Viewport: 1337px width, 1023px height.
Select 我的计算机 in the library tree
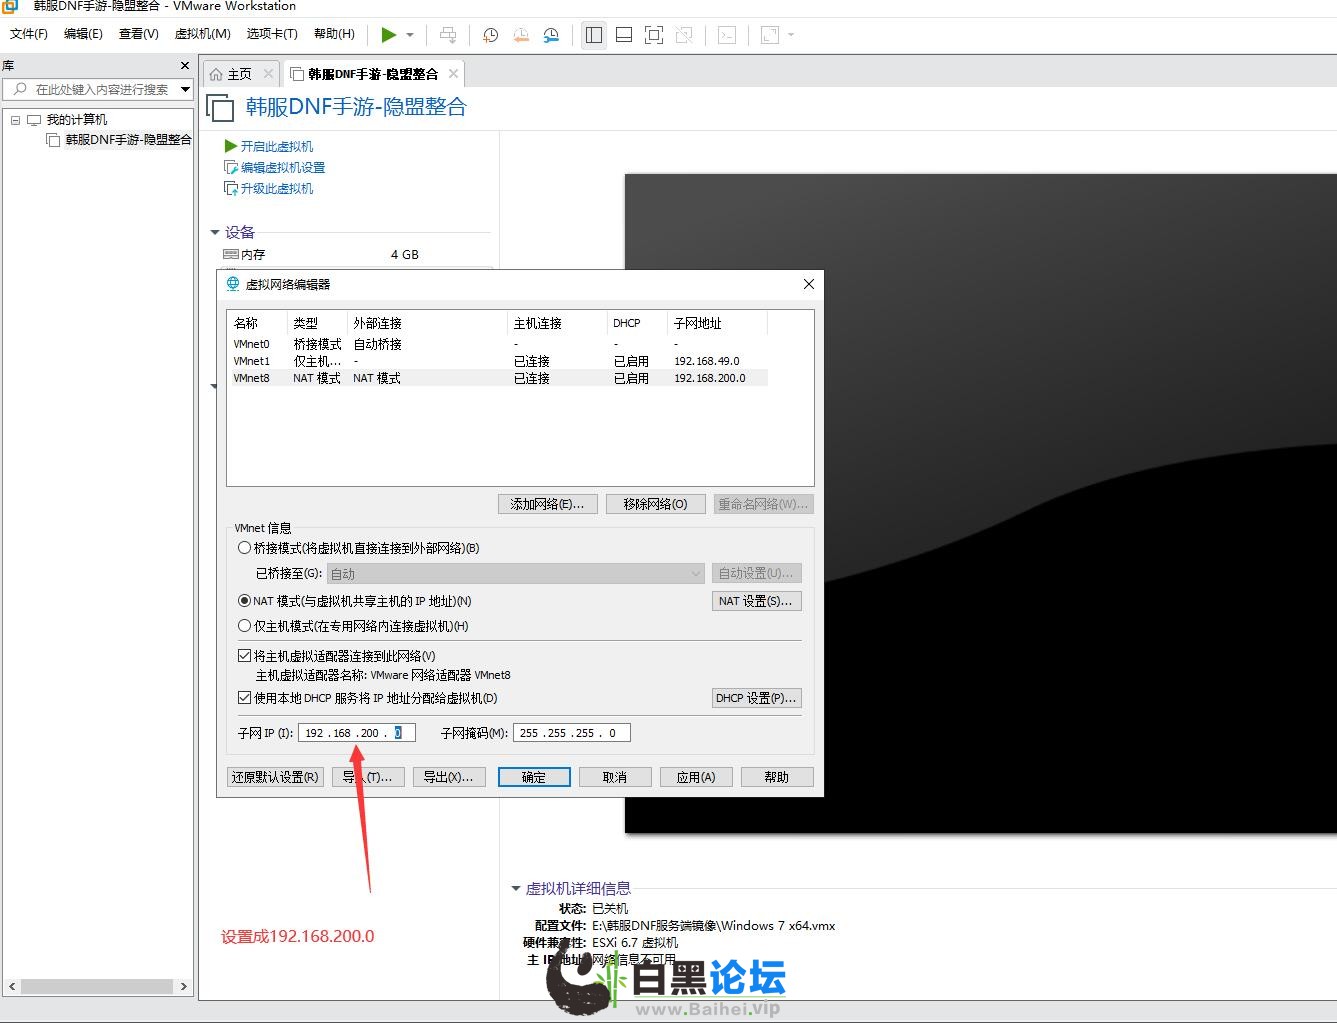click(x=76, y=120)
